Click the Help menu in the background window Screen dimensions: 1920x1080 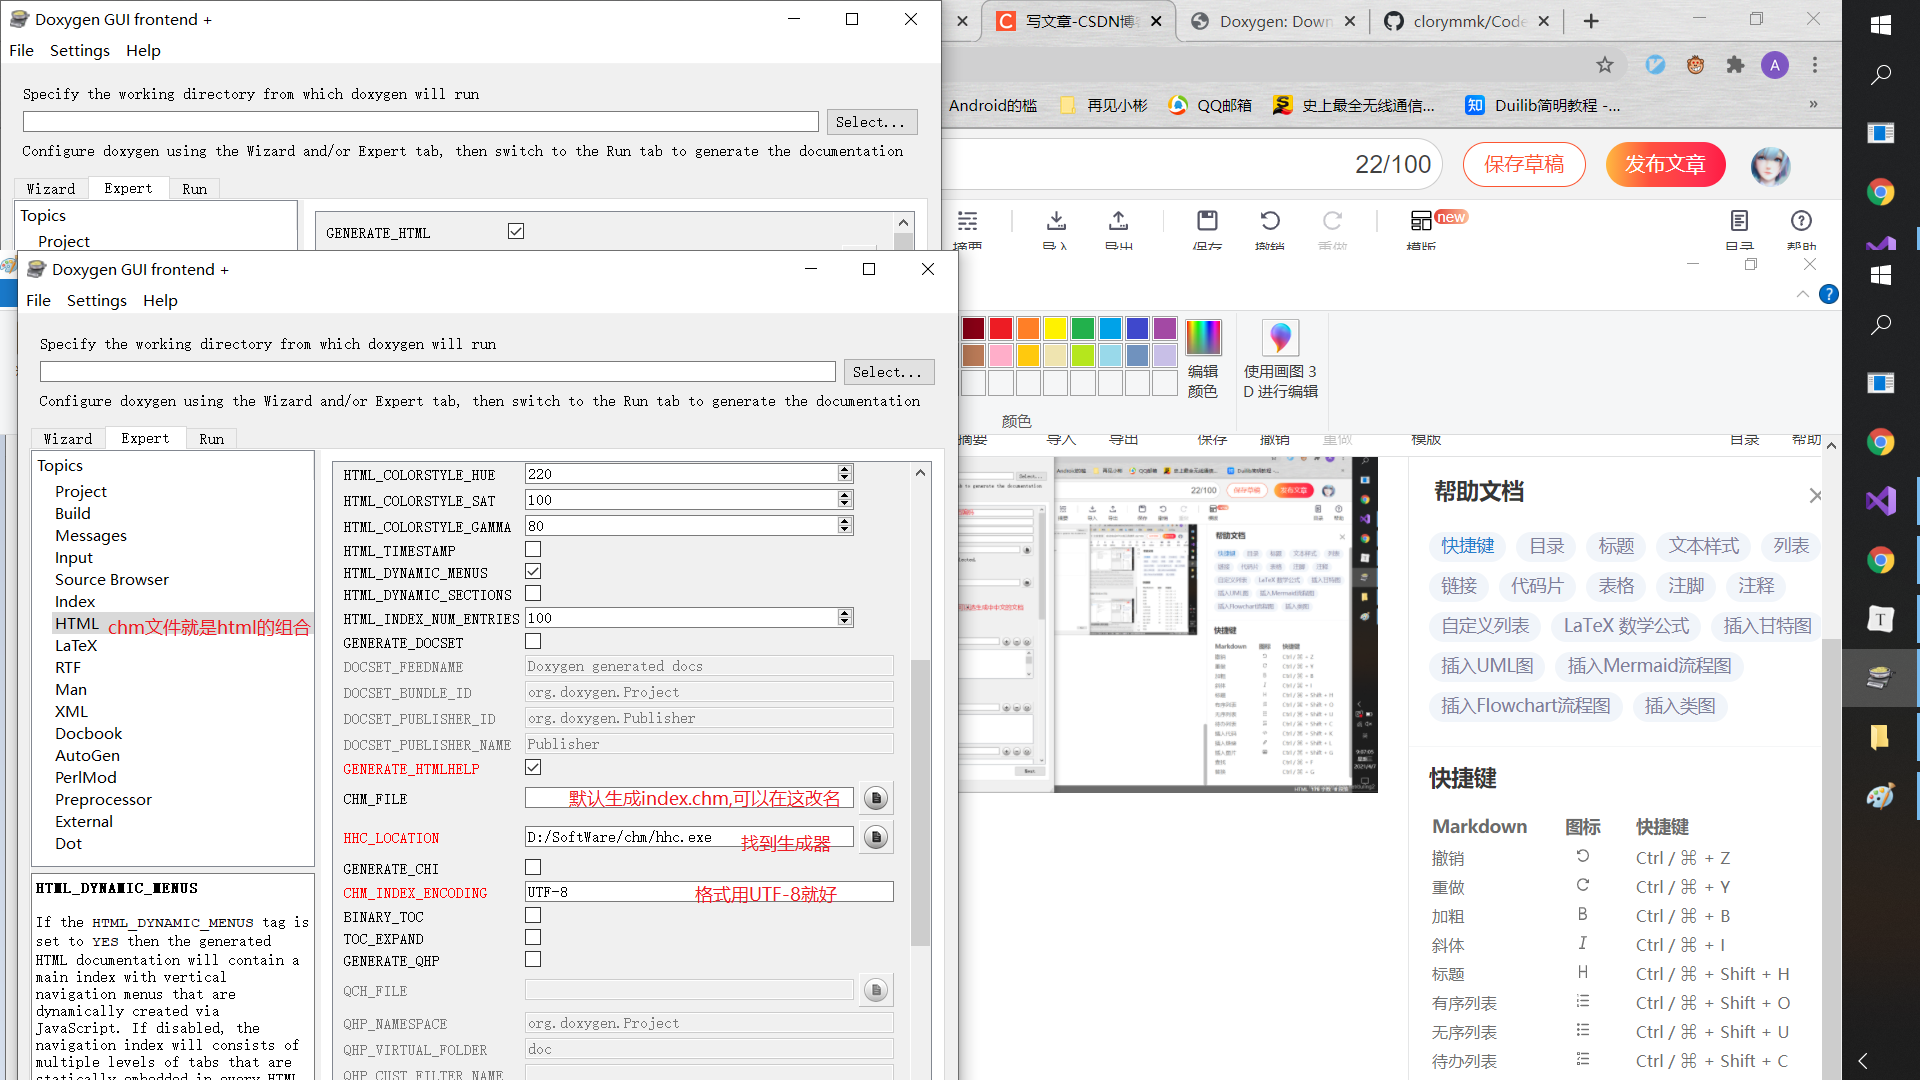tap(142, 50)
